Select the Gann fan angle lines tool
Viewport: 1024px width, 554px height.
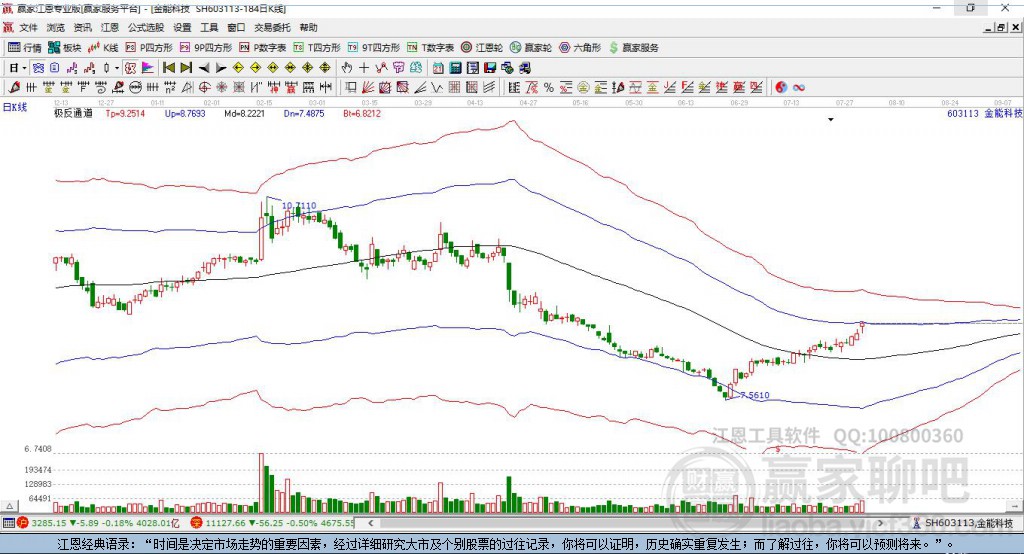click(367, 88)
